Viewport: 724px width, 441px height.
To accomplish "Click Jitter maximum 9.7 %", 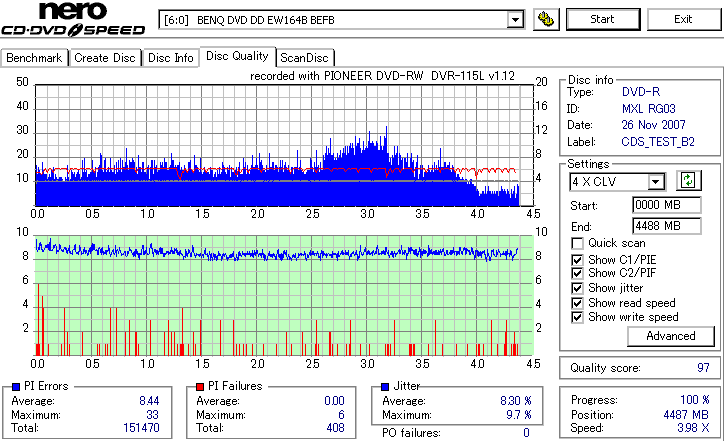I will (519, 415).
